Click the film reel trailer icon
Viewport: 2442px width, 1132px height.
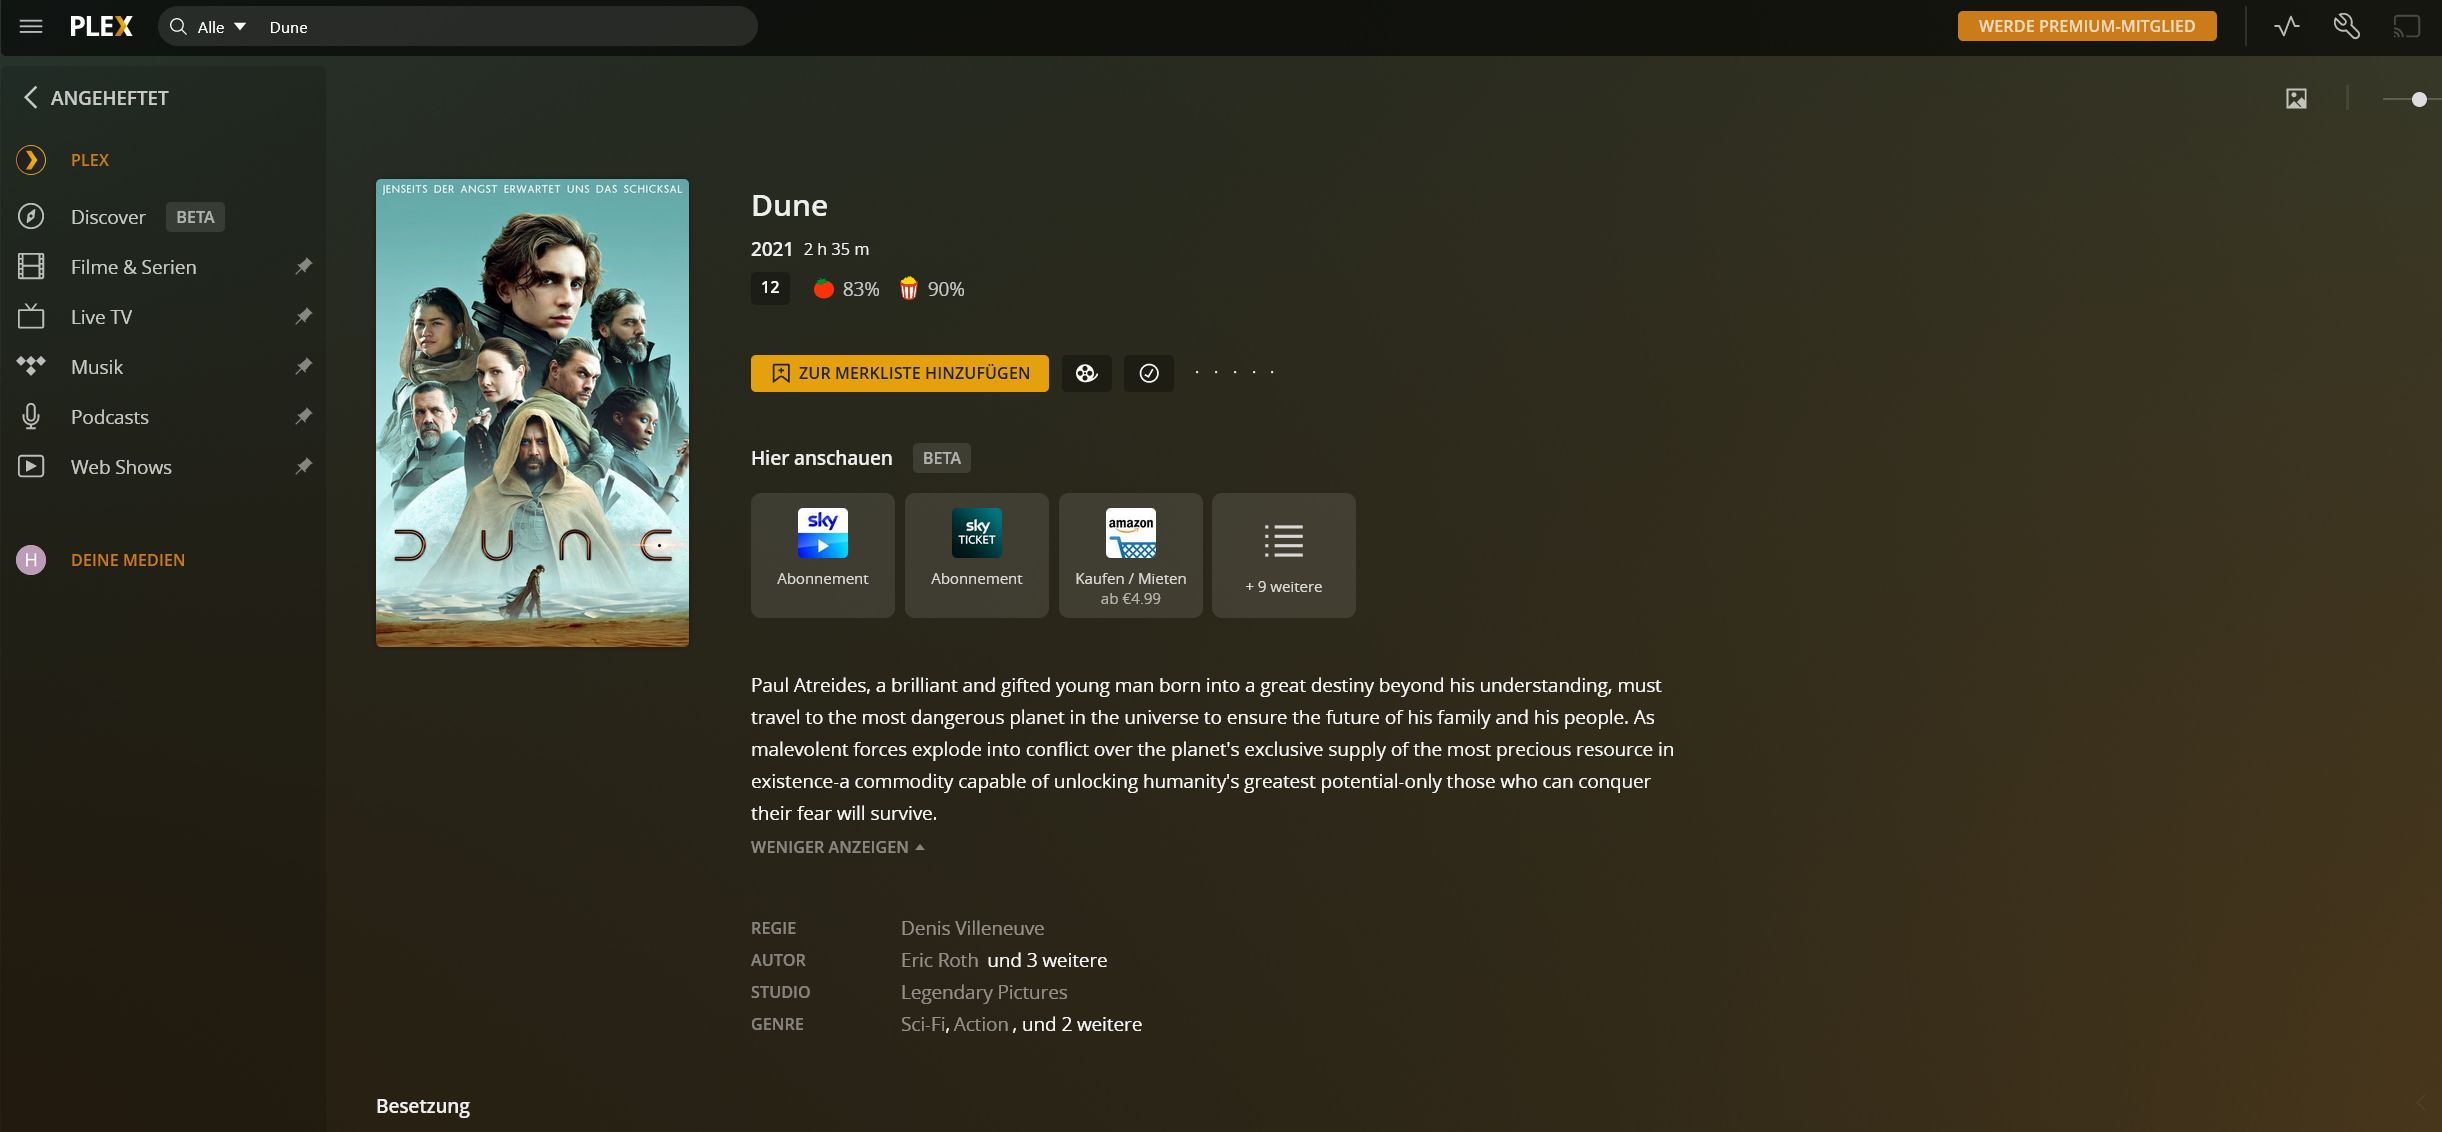(1086, 373)
